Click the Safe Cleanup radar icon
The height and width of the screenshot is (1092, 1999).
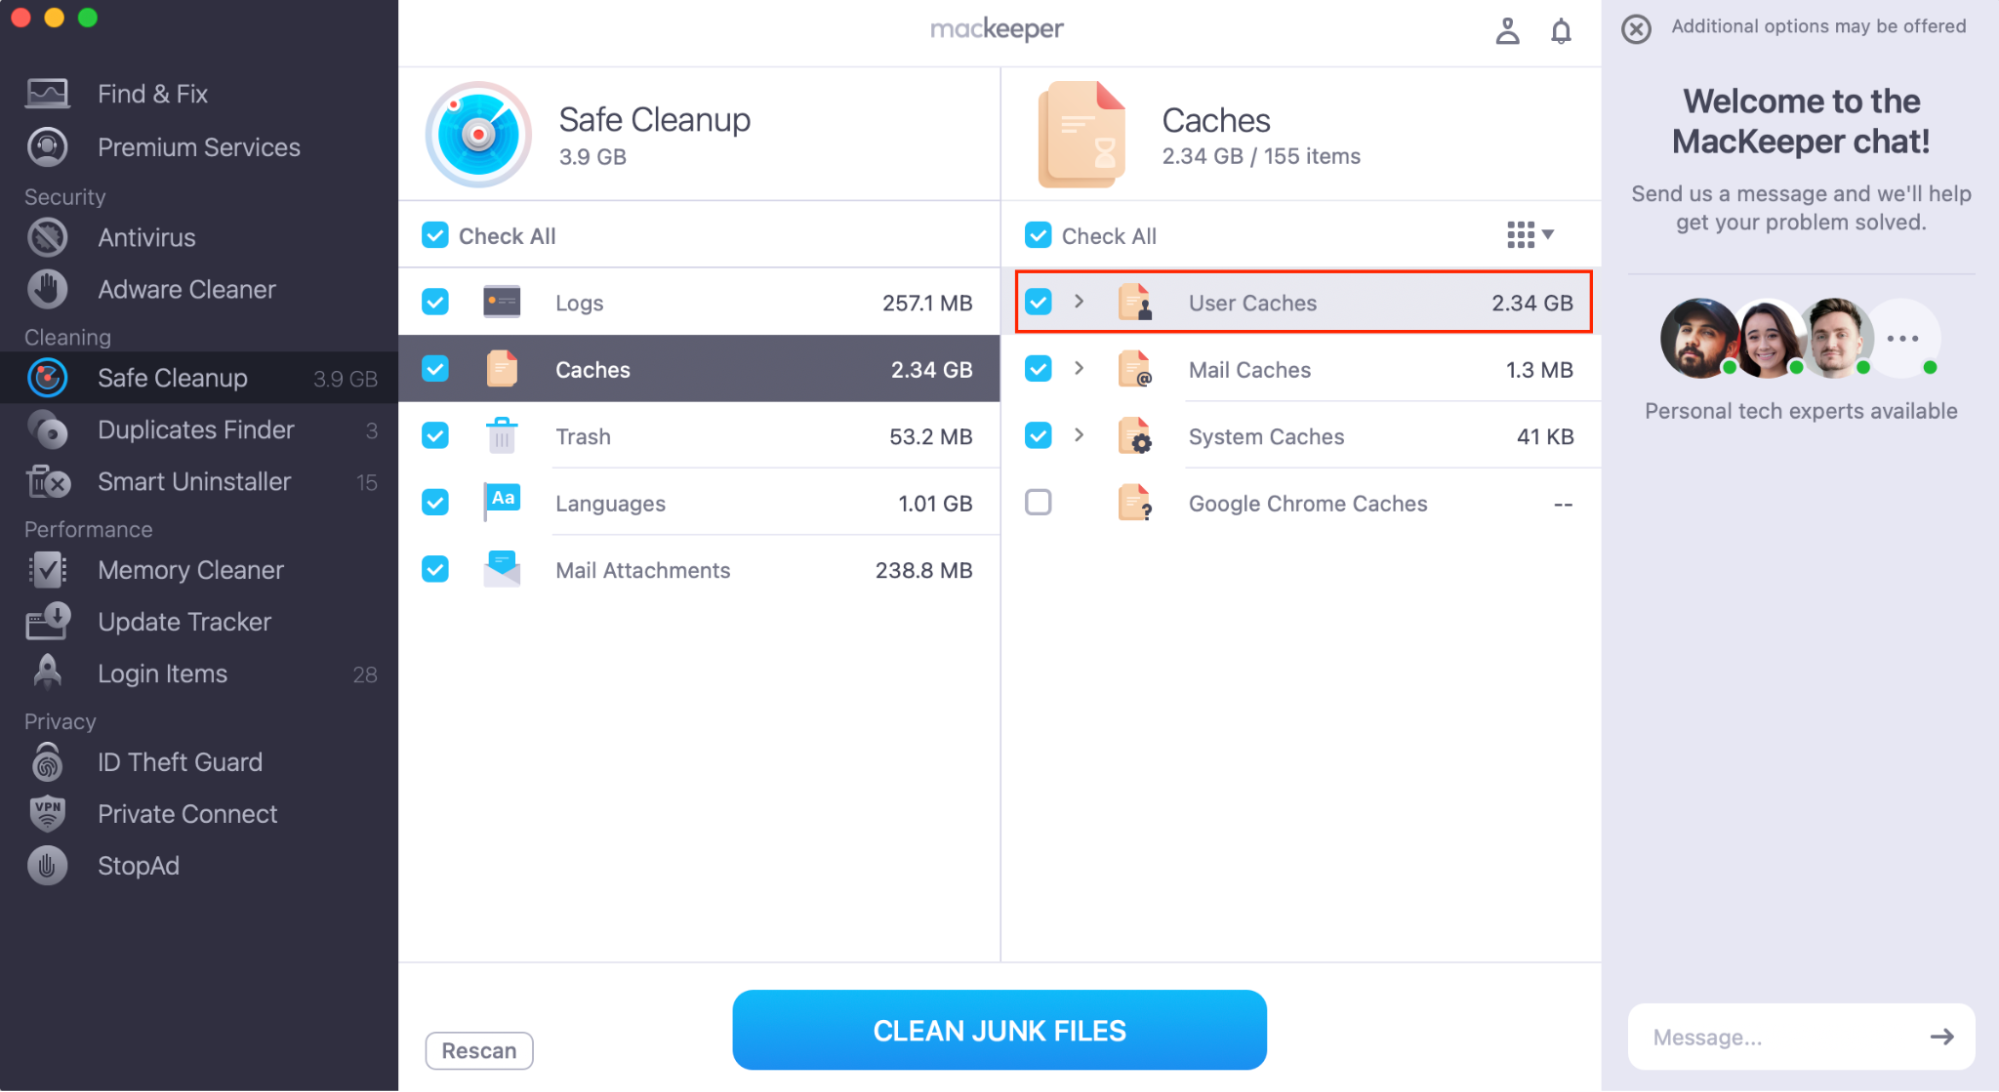click(46, 377)
